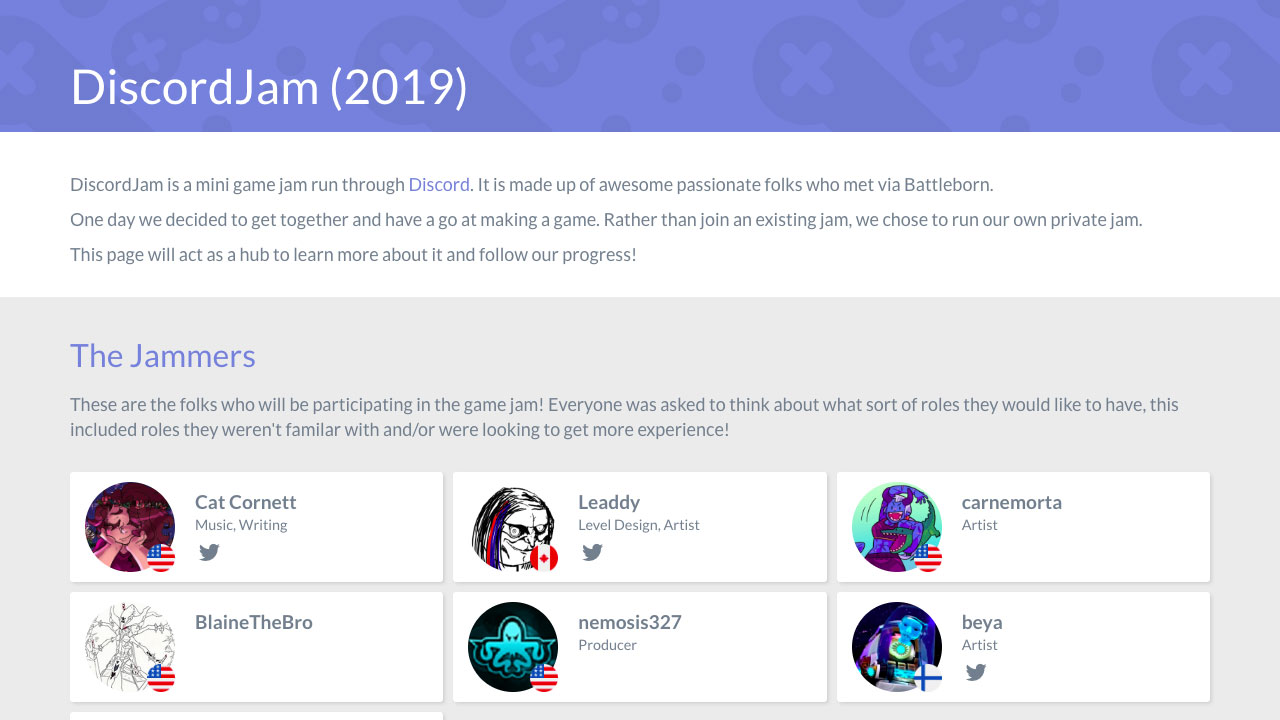
Task: Open the Discord link in the intro paragraph
Action: pyautogui.click(x=439, y=184)
